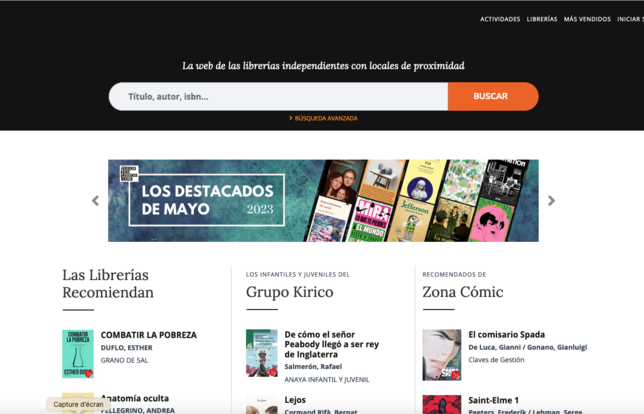Advance to next banner slide arrow

[551, 201]
